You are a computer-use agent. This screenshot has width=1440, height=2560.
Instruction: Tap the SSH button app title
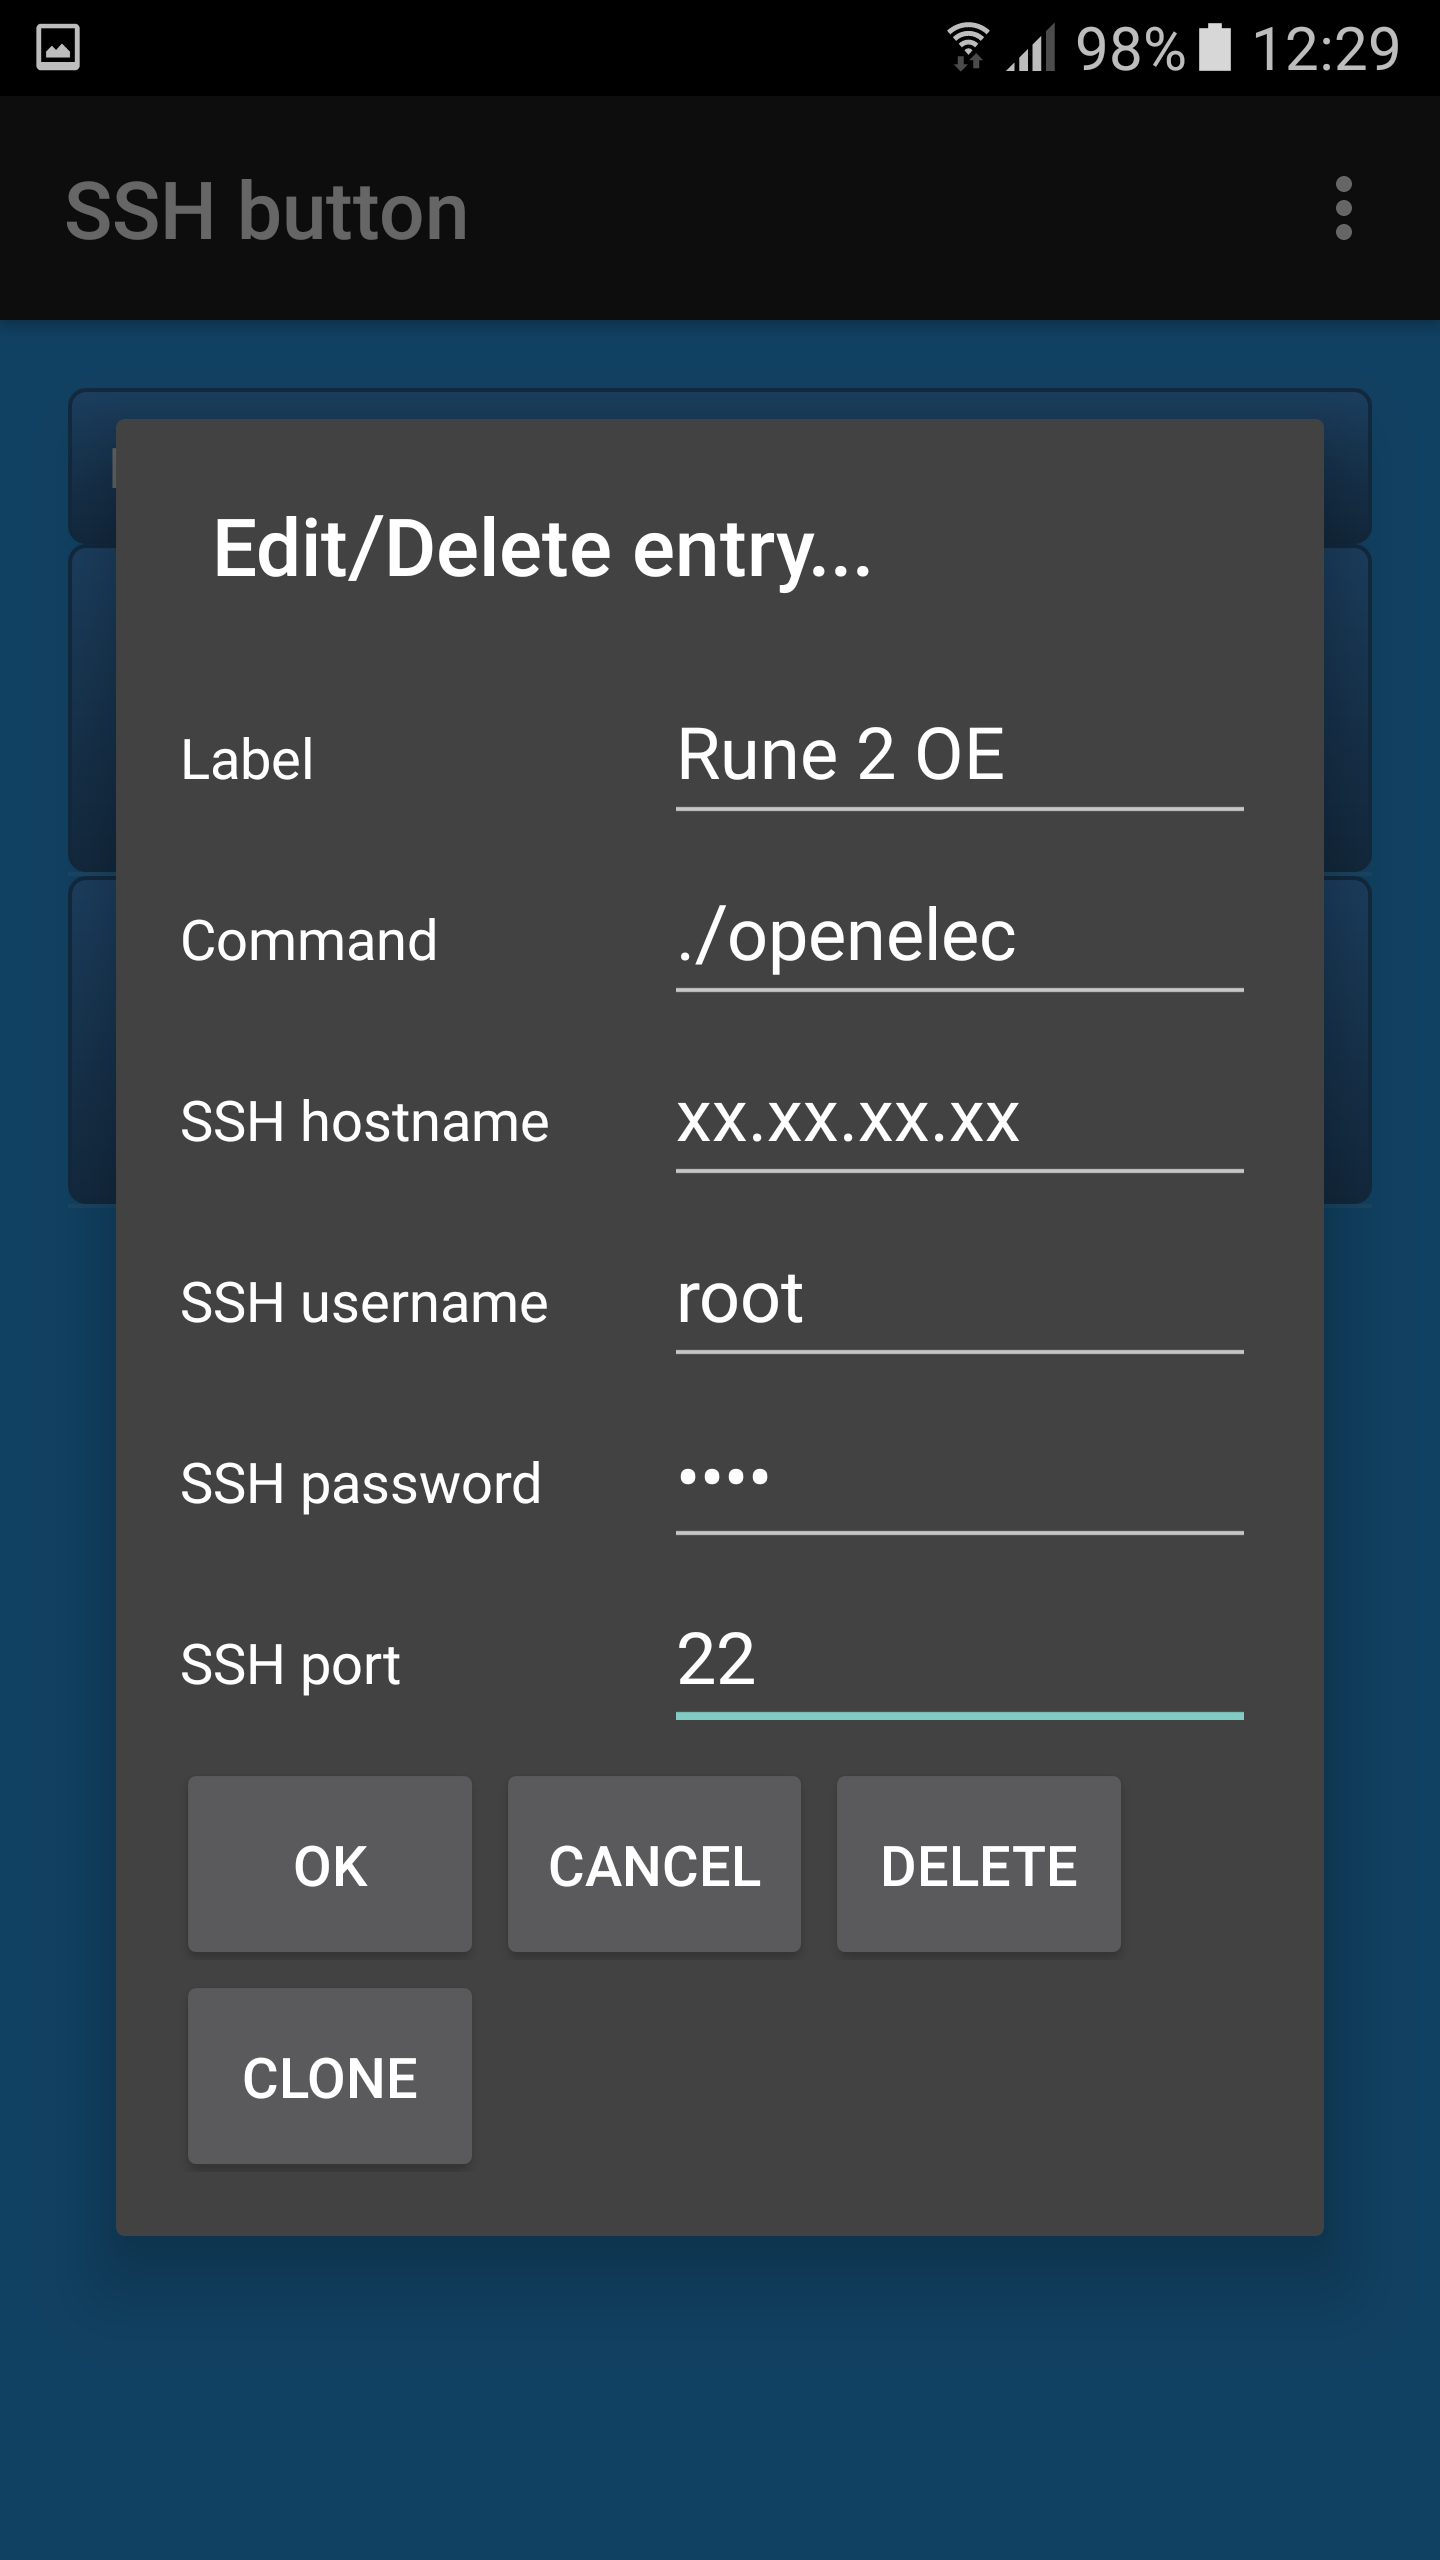click(x=266, y=211)
